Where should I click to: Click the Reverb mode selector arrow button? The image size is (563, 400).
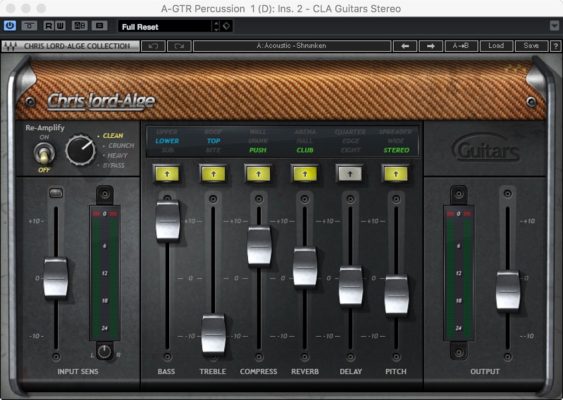click(305, 174)
